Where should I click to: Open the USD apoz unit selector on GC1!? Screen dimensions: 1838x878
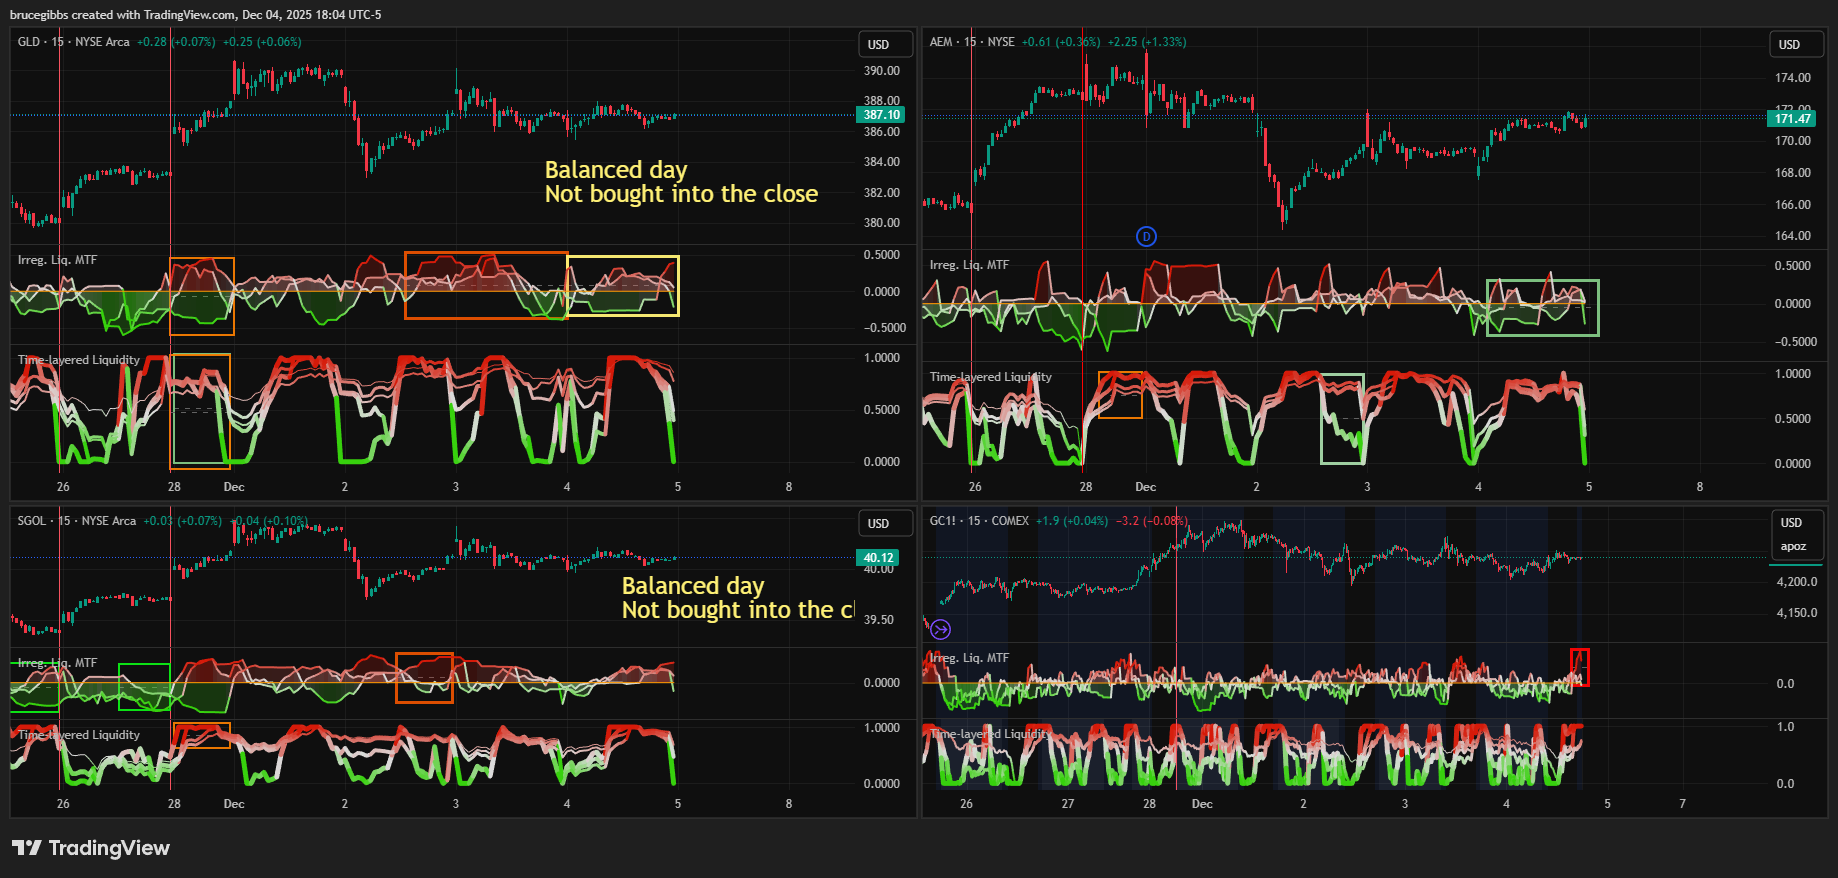pyautogui.click(x=1796, y=534)
